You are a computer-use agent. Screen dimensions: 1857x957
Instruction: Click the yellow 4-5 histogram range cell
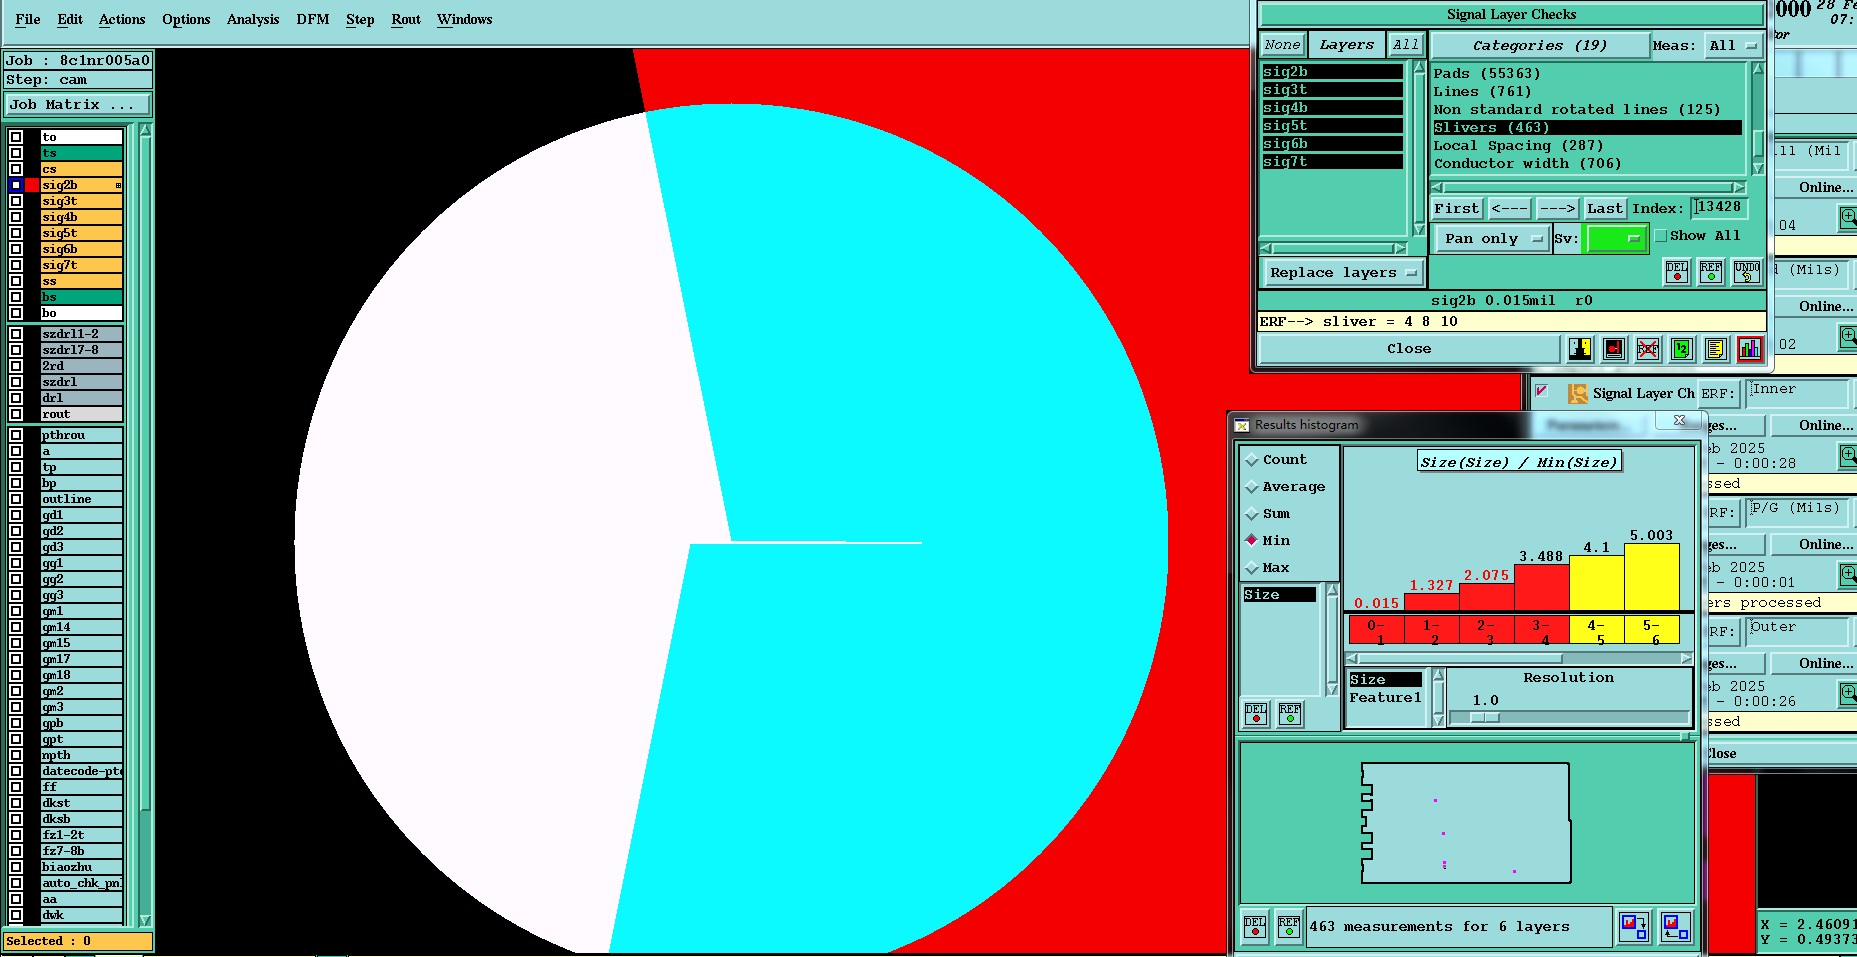tap(1597, 630)
